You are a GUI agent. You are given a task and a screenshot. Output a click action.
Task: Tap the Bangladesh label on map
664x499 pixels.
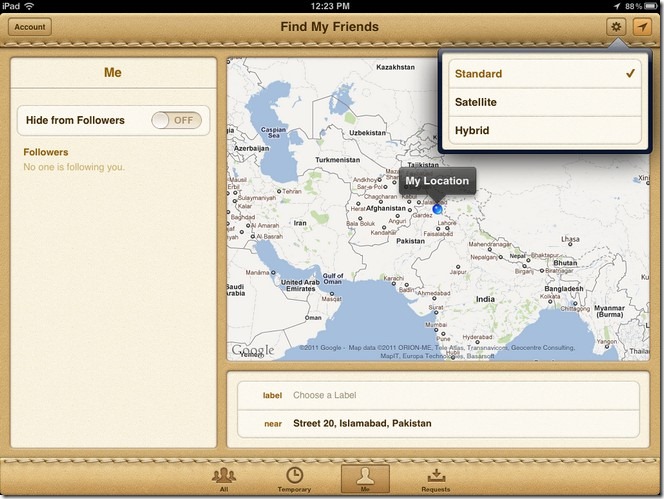pos(564,288)
